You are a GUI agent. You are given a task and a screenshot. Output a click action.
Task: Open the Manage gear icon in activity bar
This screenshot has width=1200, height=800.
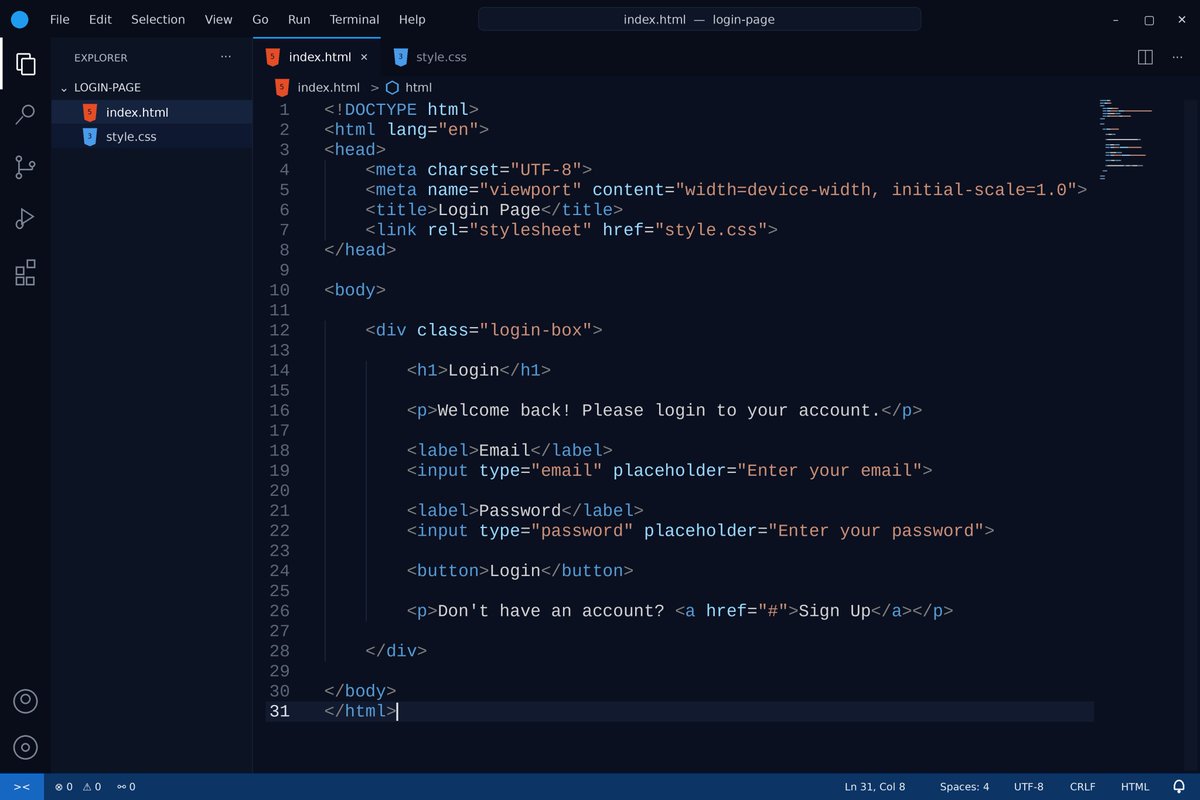(25, 747)
